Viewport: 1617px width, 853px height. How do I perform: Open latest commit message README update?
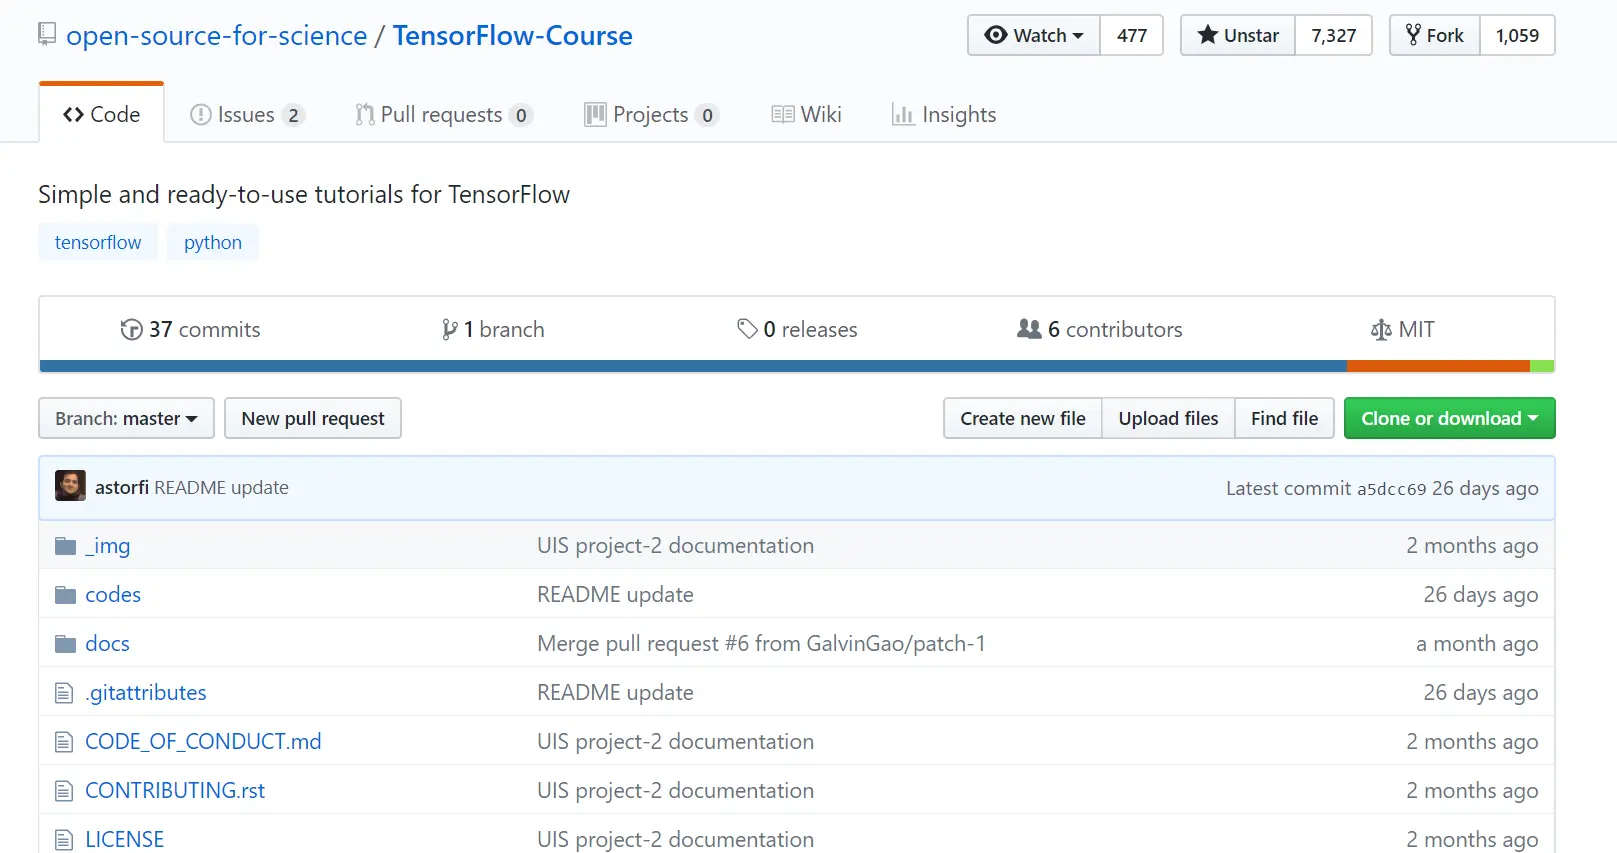pyautogui.click(x=221, y=487)
